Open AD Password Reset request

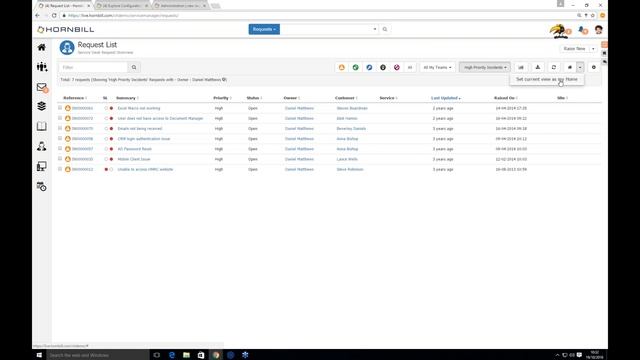[135, 149]
